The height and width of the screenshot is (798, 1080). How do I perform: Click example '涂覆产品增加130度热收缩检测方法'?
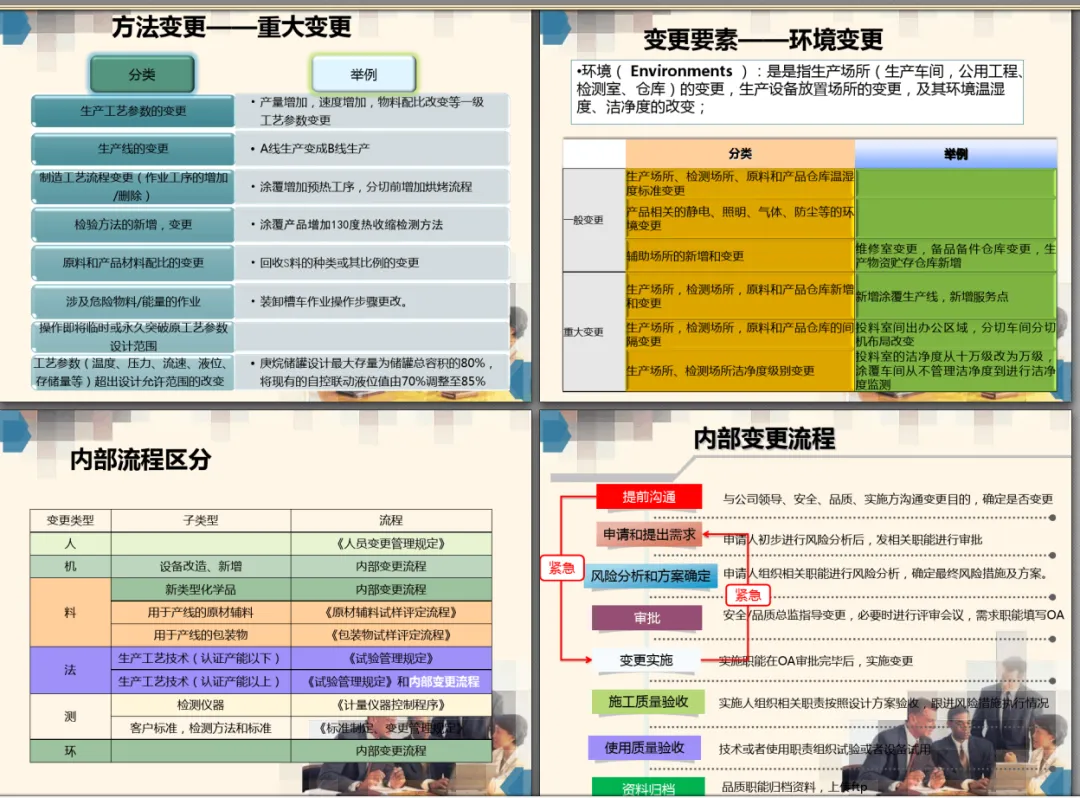click(351, 224)
